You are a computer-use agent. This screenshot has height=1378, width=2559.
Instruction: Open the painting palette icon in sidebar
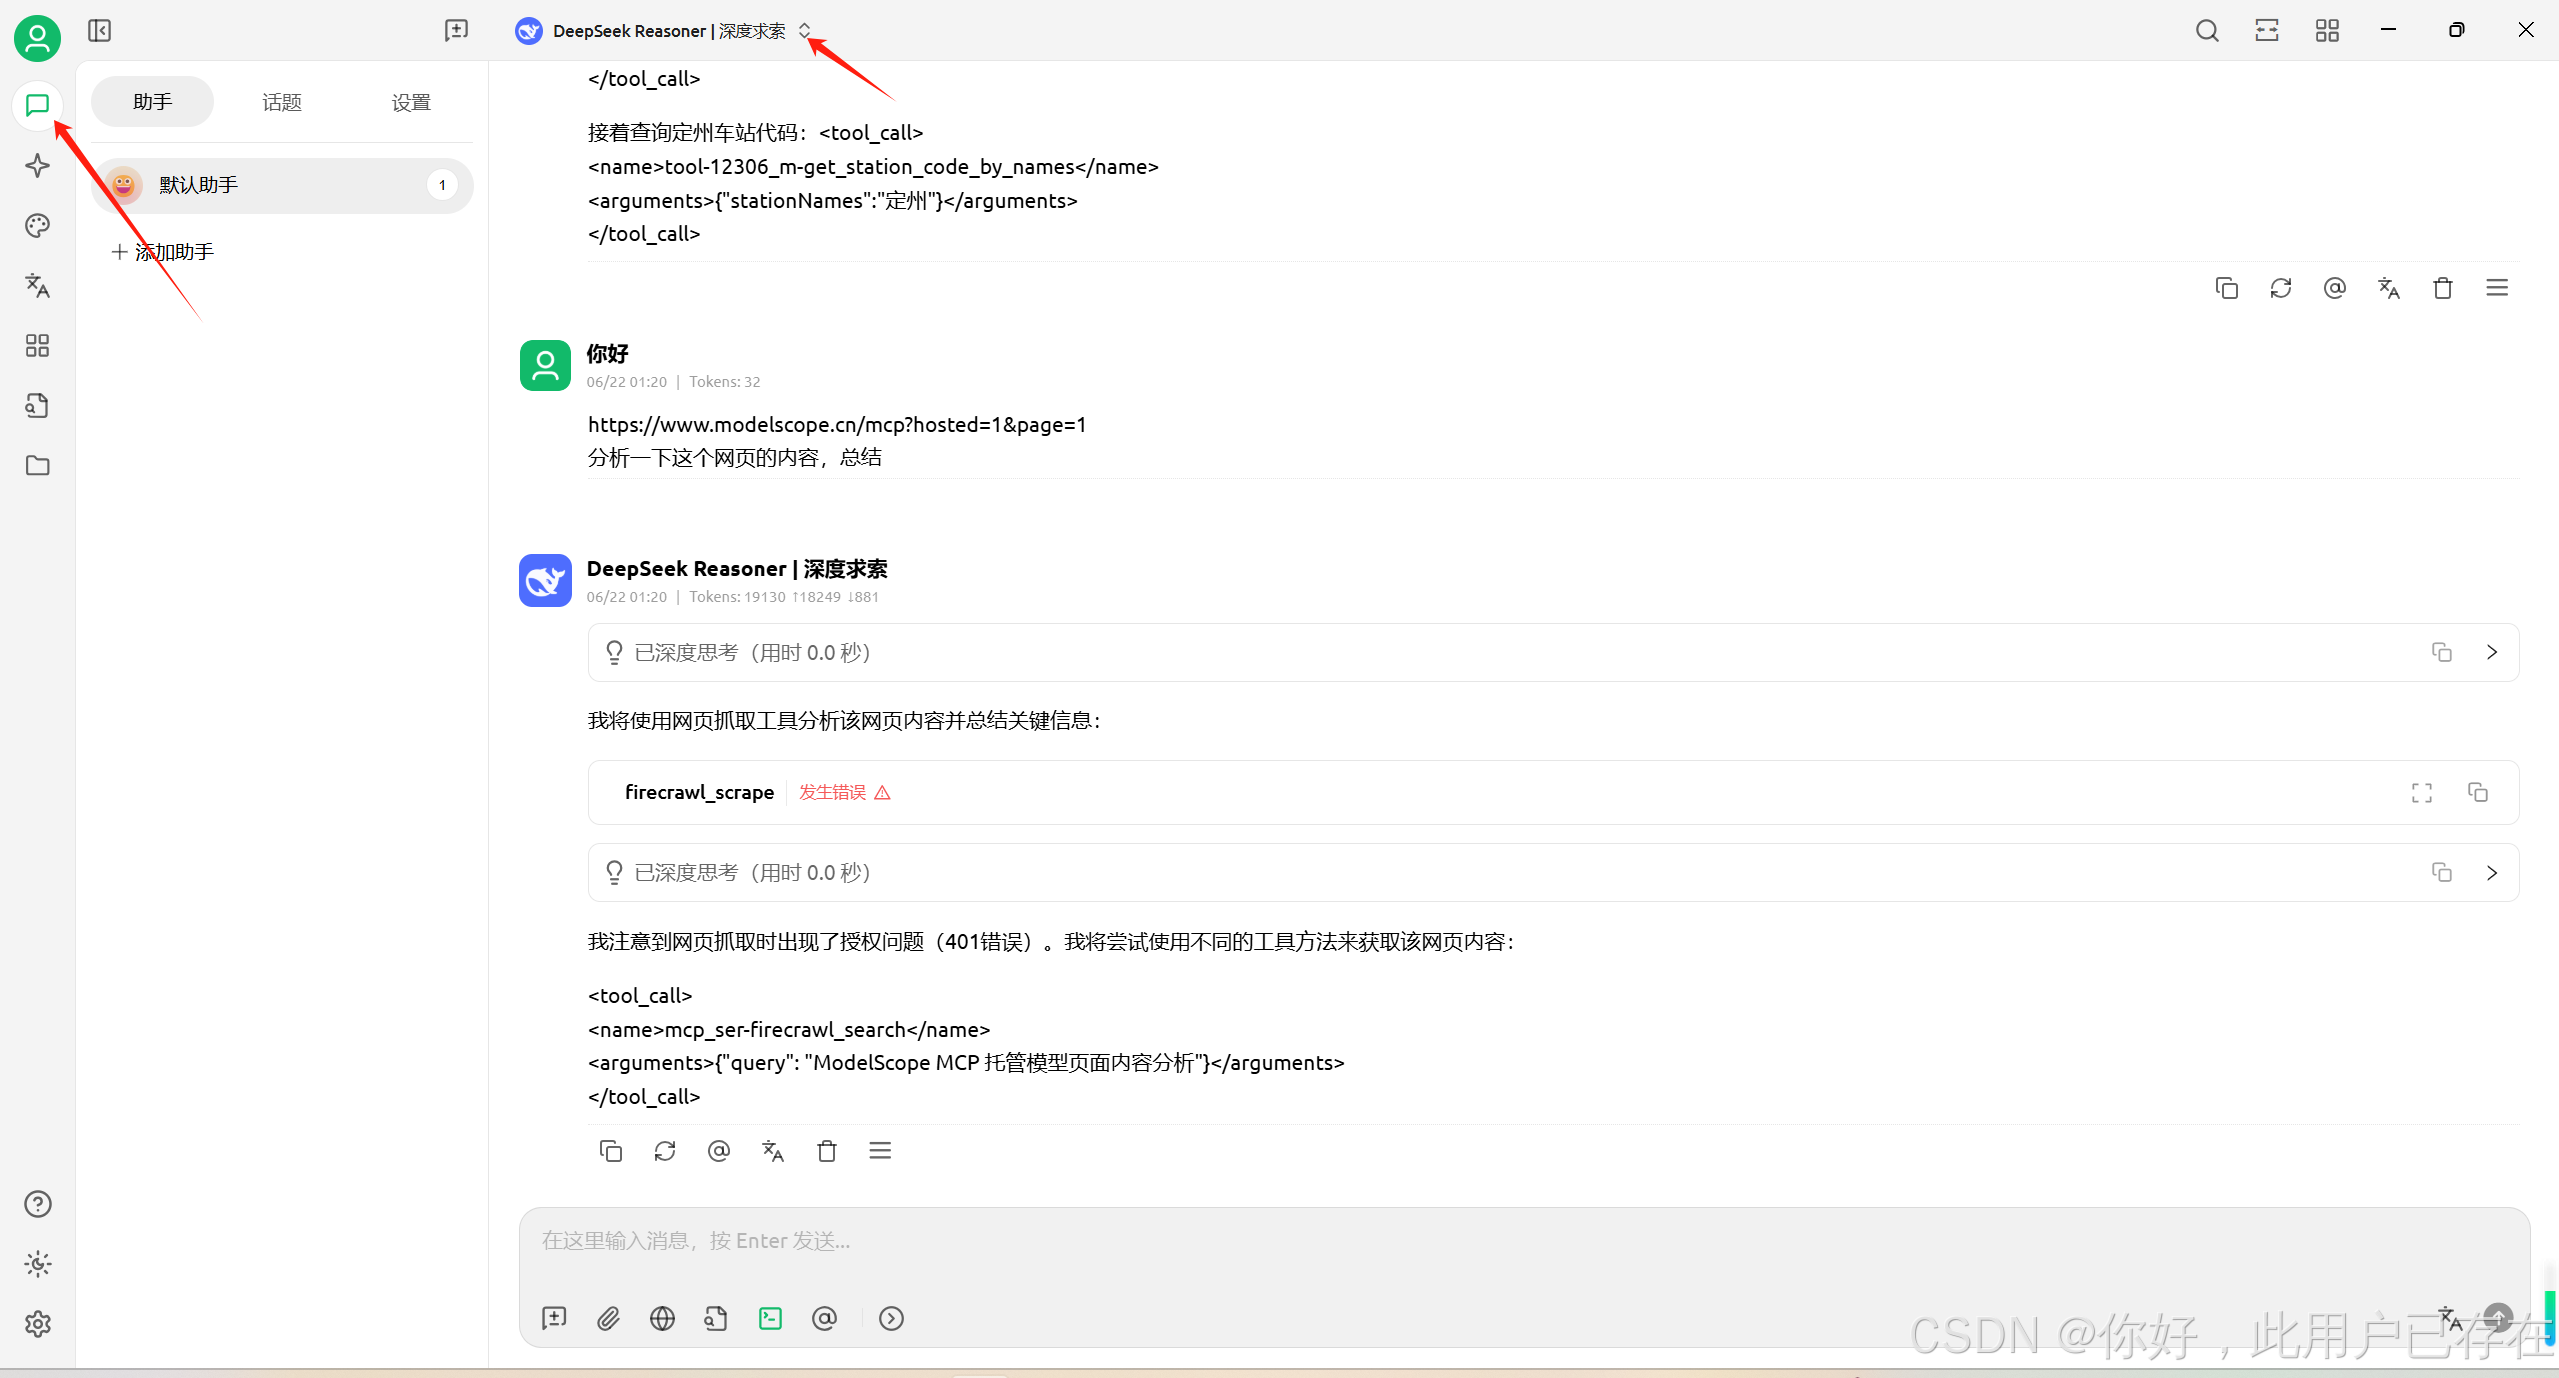coord(37,225)
